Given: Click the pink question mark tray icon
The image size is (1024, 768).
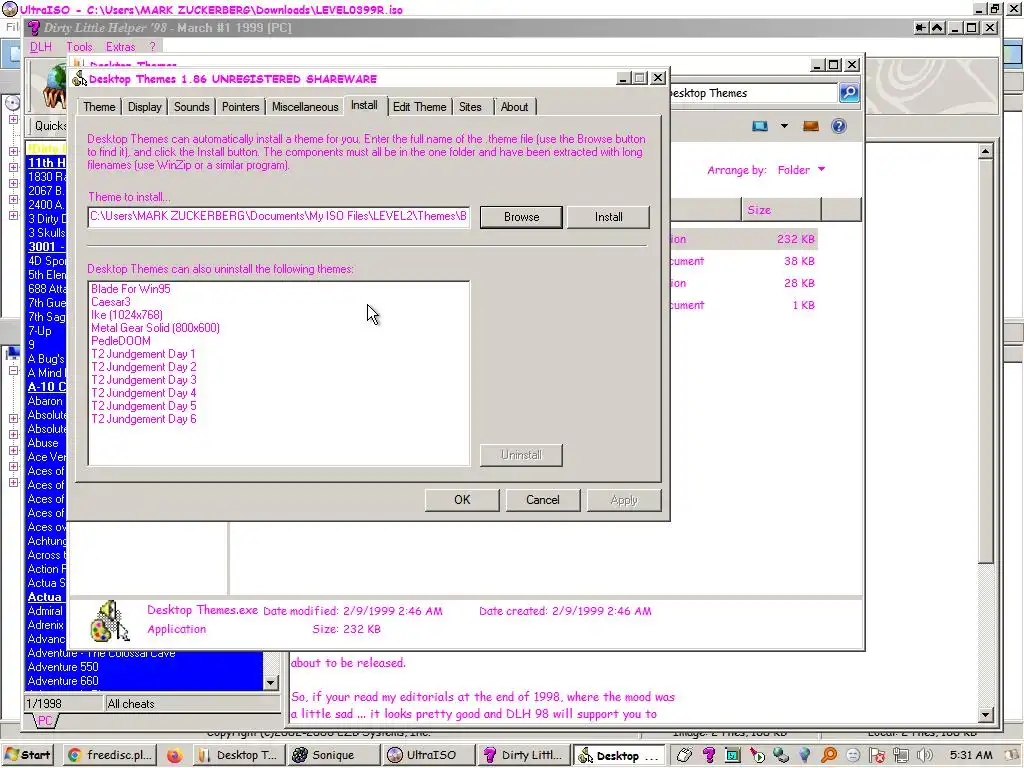Looking at the screenshot, I should 709,756.
